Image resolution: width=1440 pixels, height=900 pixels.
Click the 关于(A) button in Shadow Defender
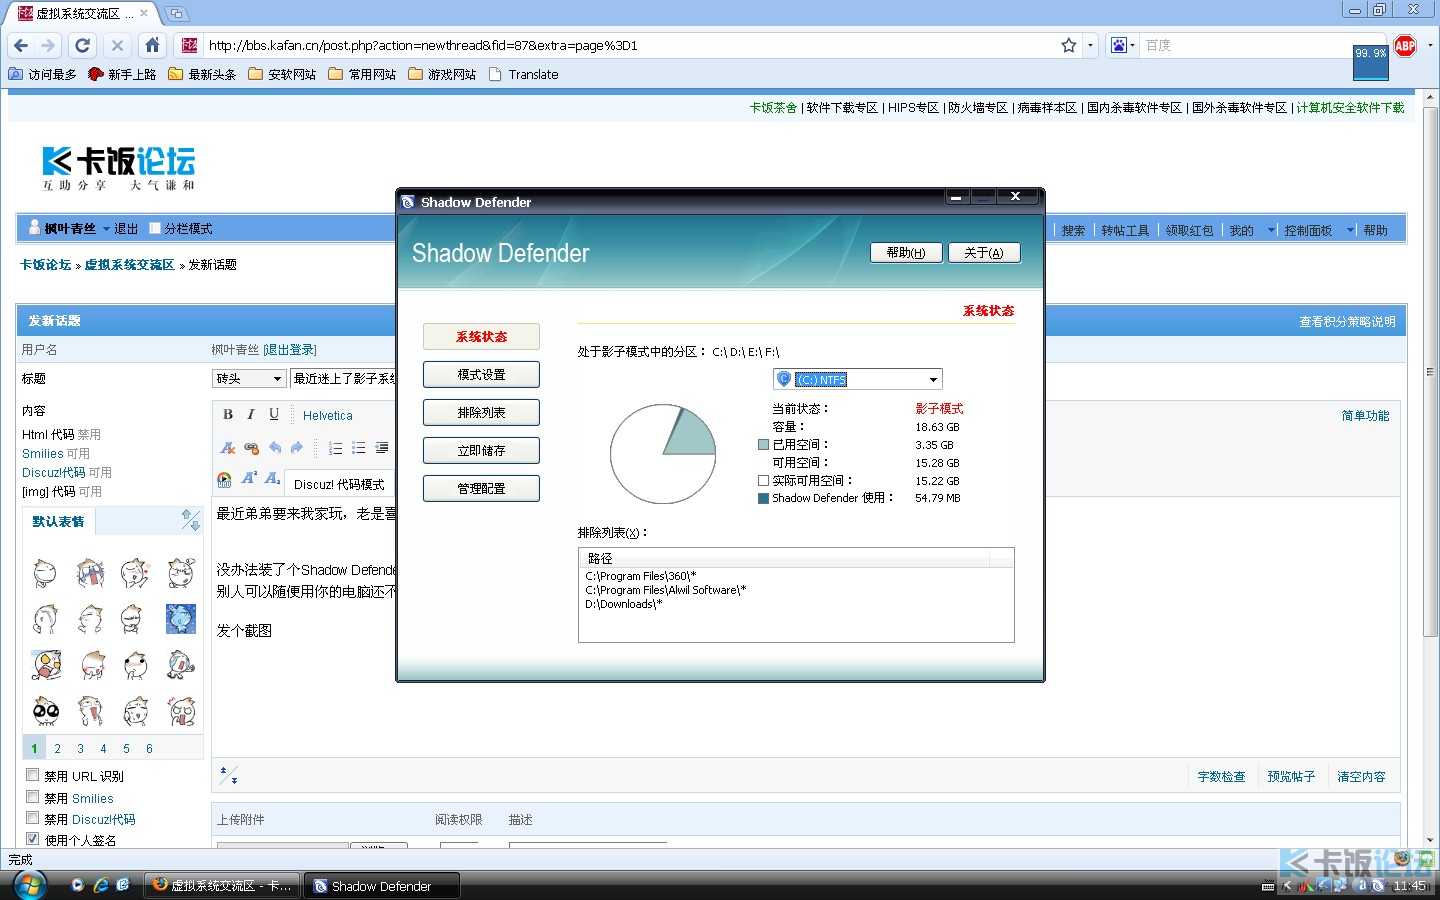984,253
